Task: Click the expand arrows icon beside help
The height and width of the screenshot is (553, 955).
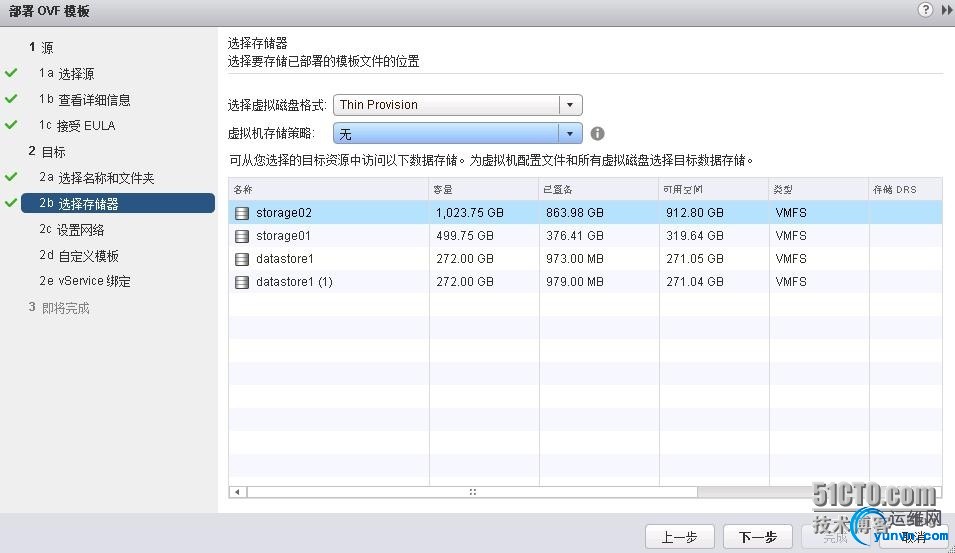Action: pyautogui.click(x=946, y=10)
